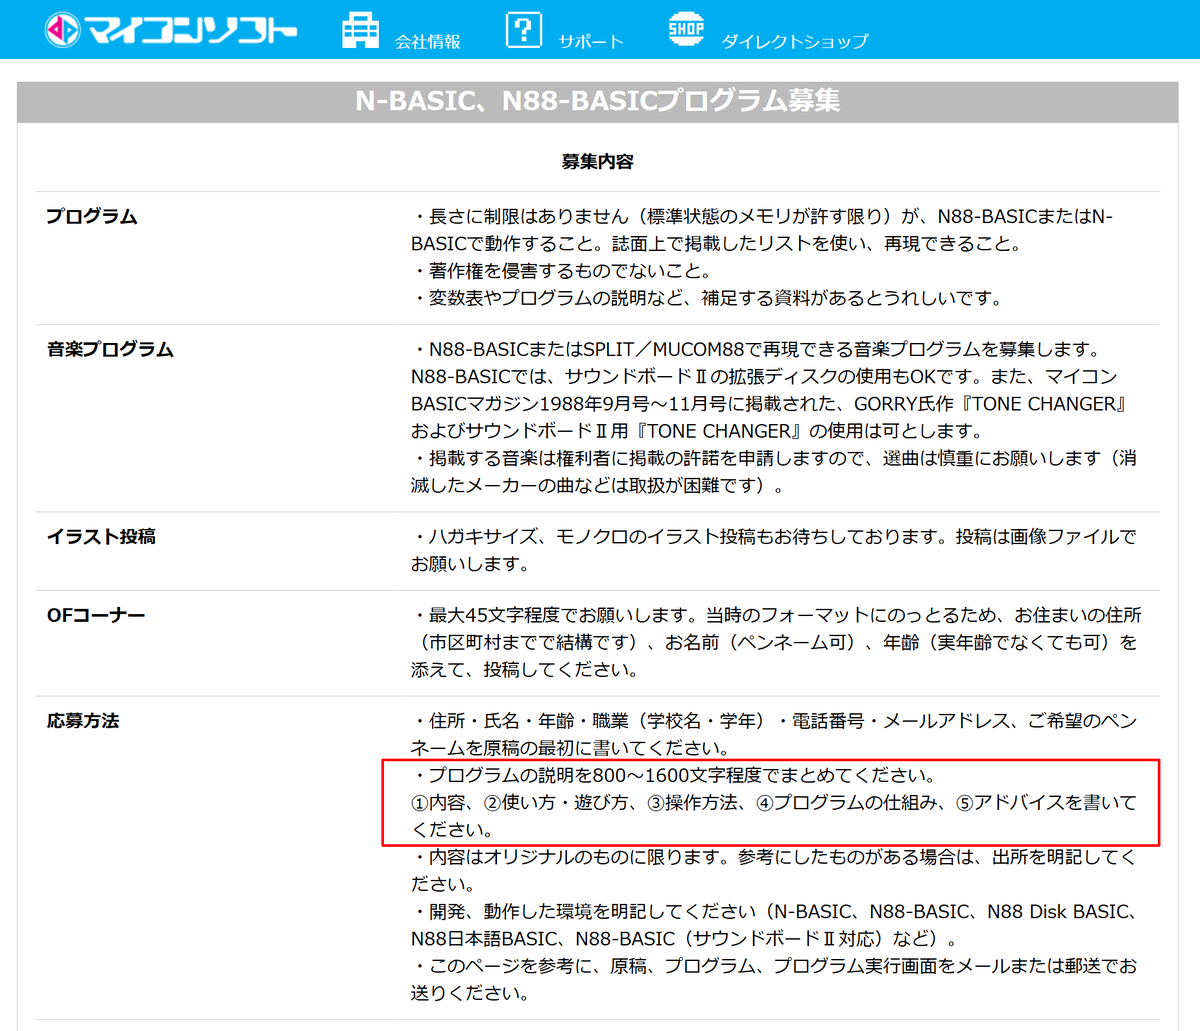Click the circular arrow emblem in the logo

click(x=62, y=28)
